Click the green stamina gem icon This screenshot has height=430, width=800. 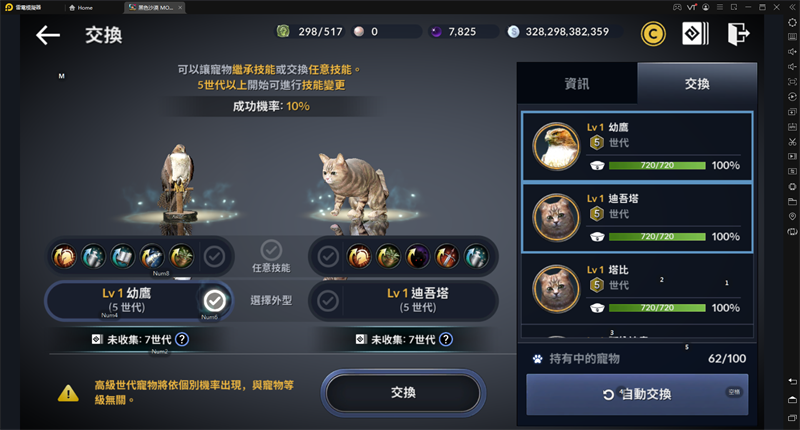click(x=283, y=31)
